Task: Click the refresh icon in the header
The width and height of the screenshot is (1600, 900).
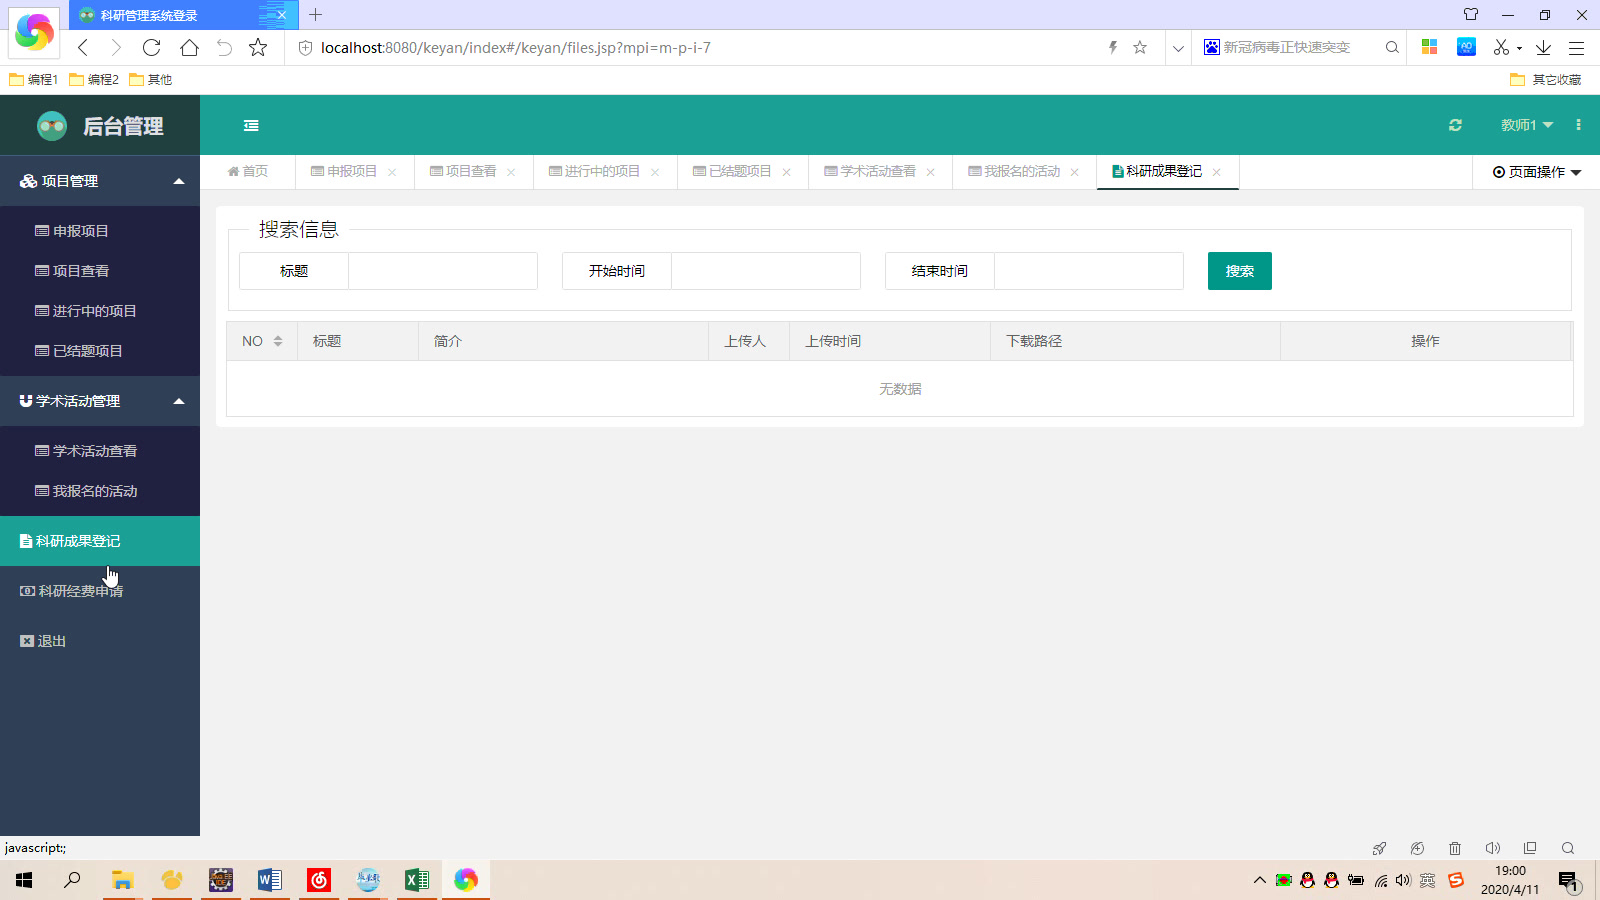Action: click(x=1455, y=125)
